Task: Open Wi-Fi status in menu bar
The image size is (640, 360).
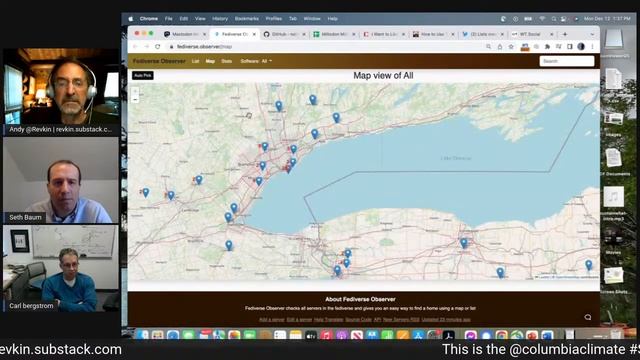Action: coord(542,19)
